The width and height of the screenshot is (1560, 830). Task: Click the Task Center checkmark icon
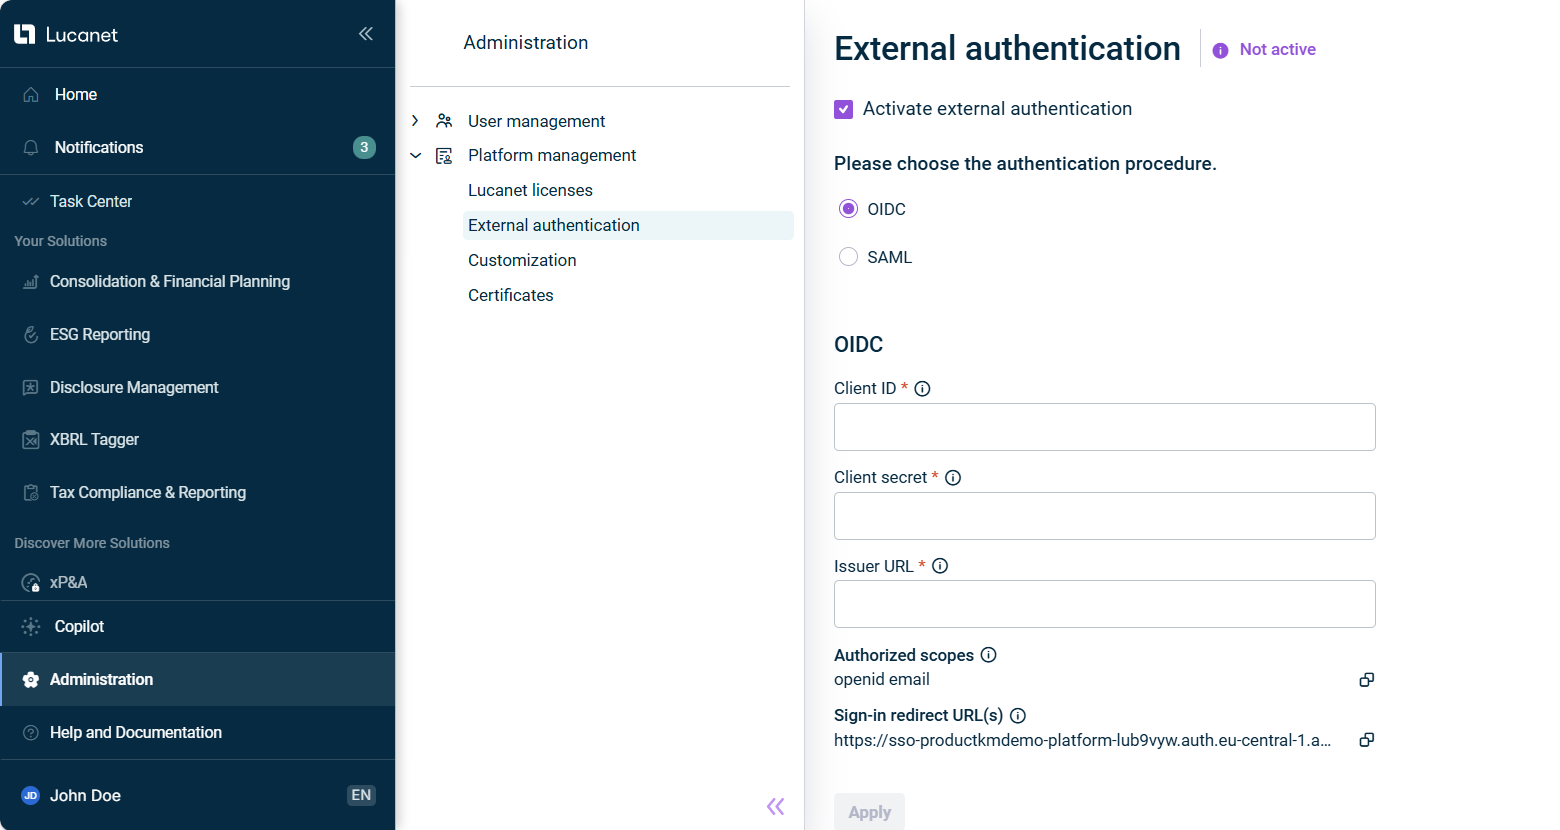31,201
